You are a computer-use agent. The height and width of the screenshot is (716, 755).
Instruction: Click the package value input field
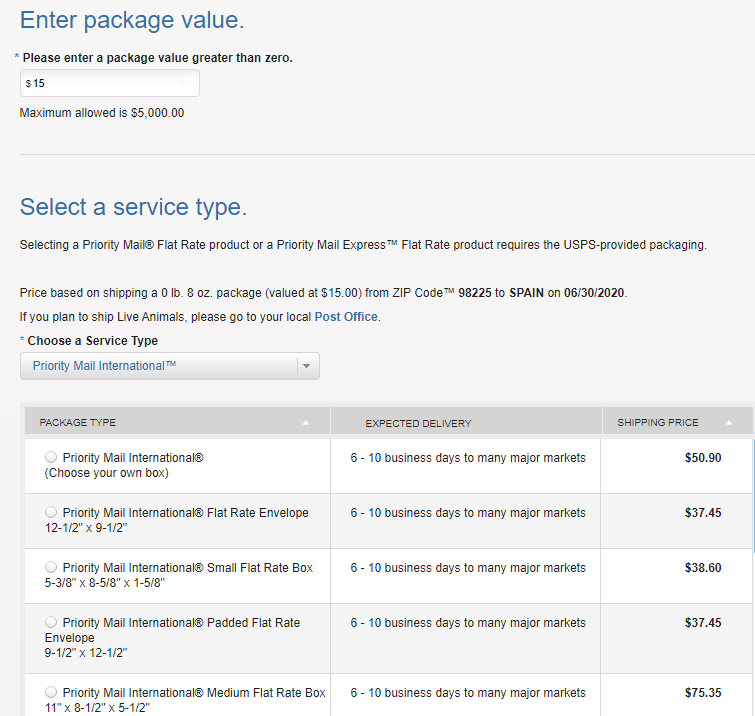coord(110,83)
